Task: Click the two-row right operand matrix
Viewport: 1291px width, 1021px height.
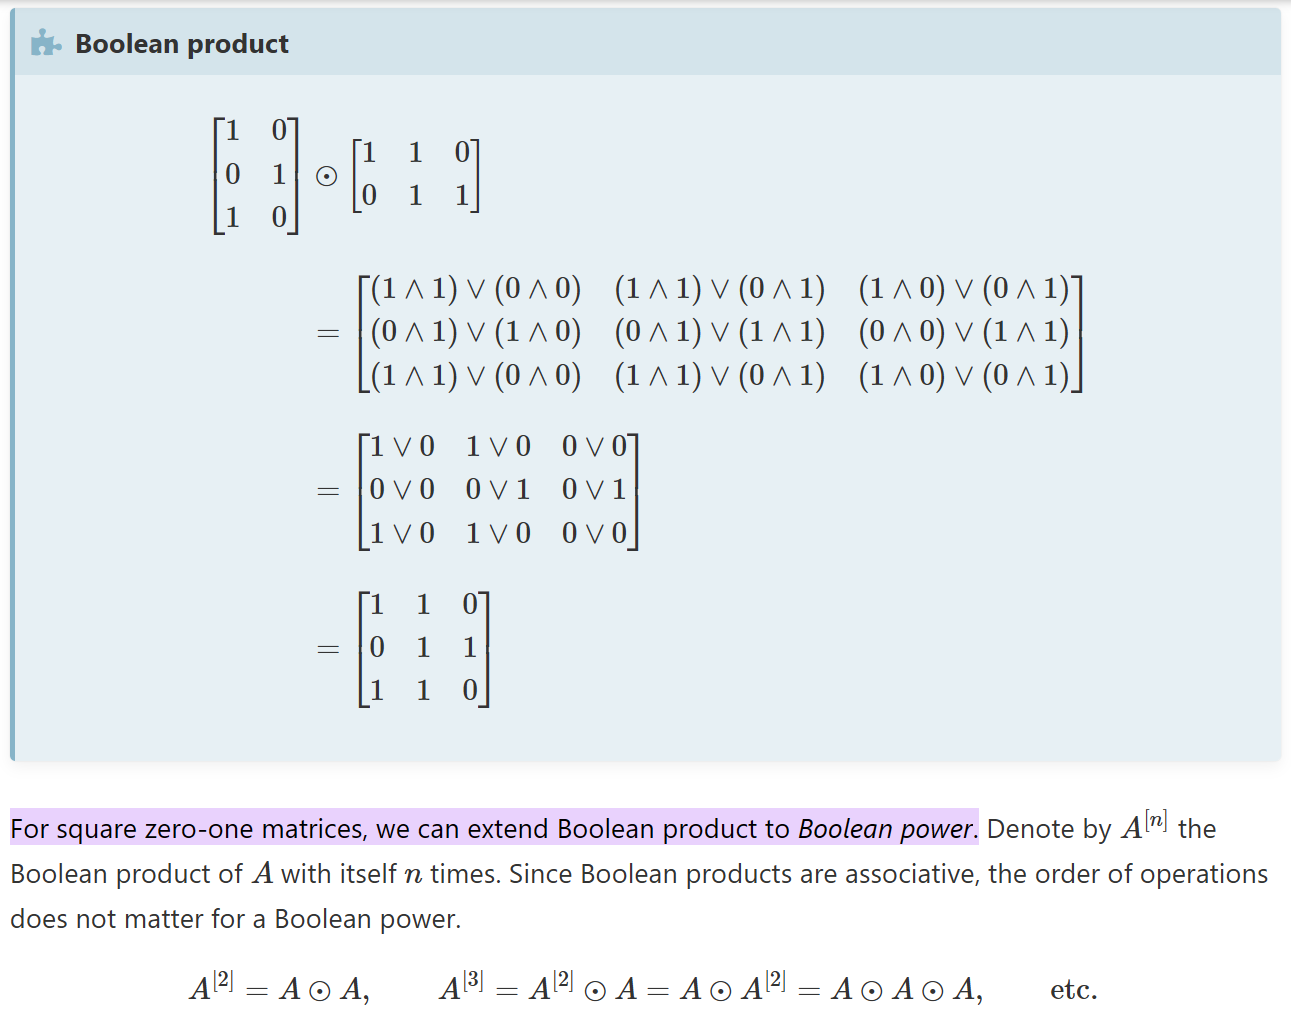Action: pyautogui.click(x=415, y=175)
